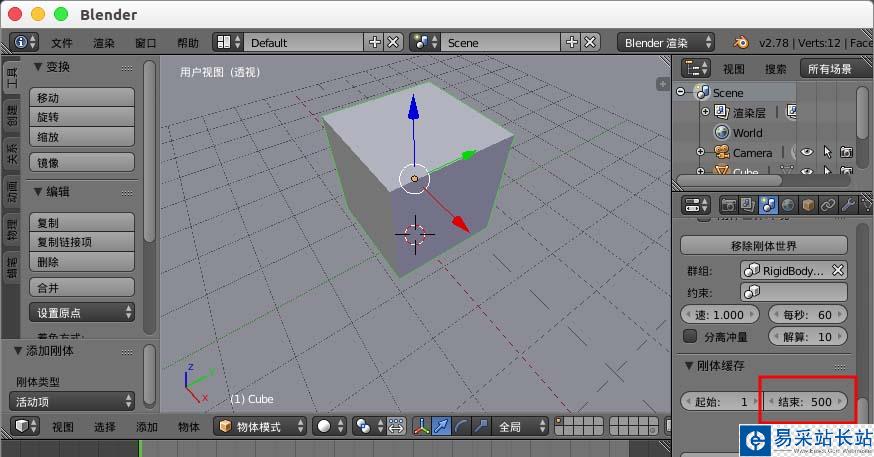
Task: Switch to Modifiers wrench tab
Action: tap(848, 205)
